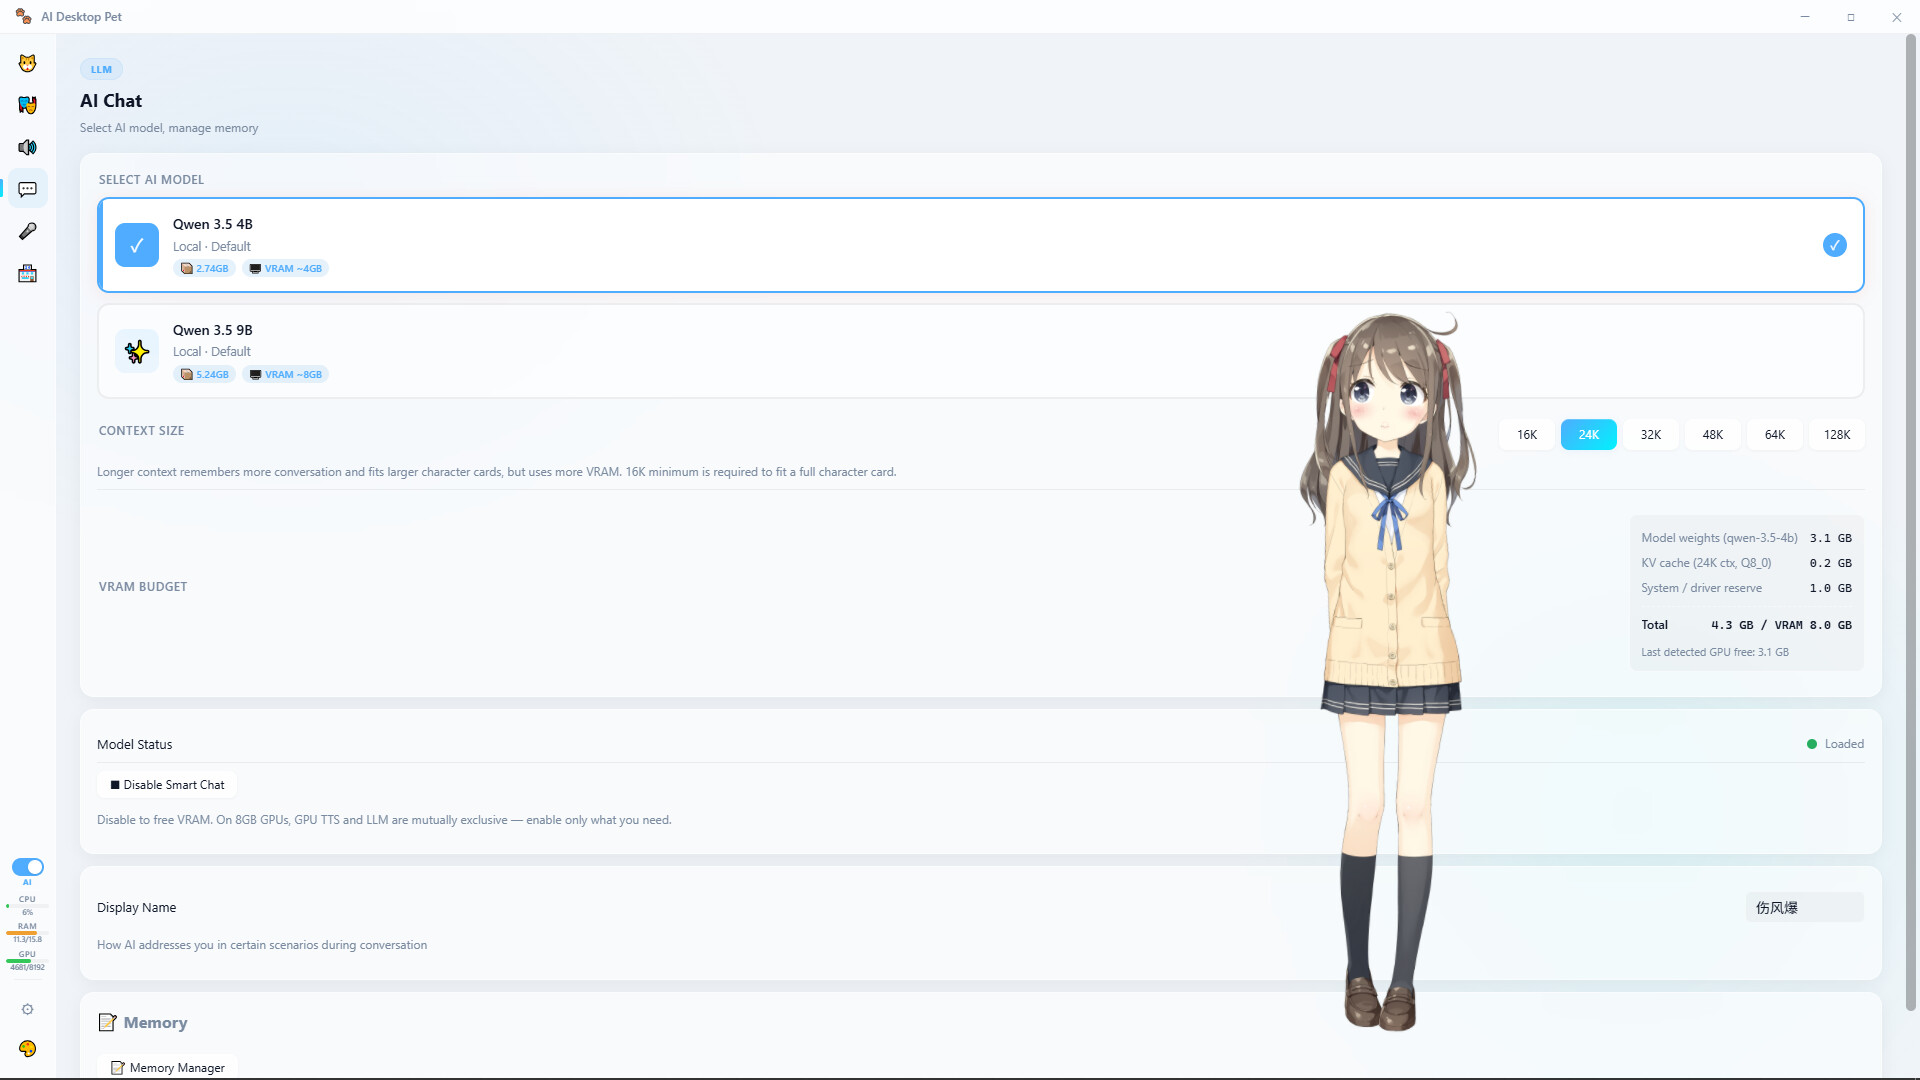Click the vertical page scrollbar

1910,520
